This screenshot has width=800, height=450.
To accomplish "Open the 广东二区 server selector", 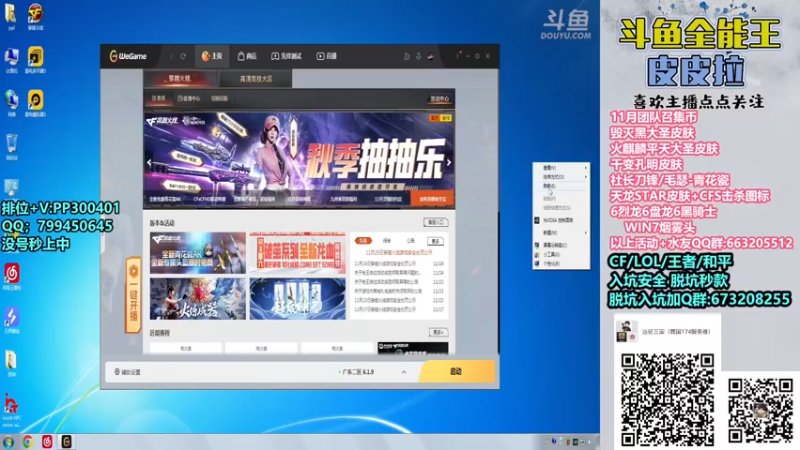I will coord(357,372).
